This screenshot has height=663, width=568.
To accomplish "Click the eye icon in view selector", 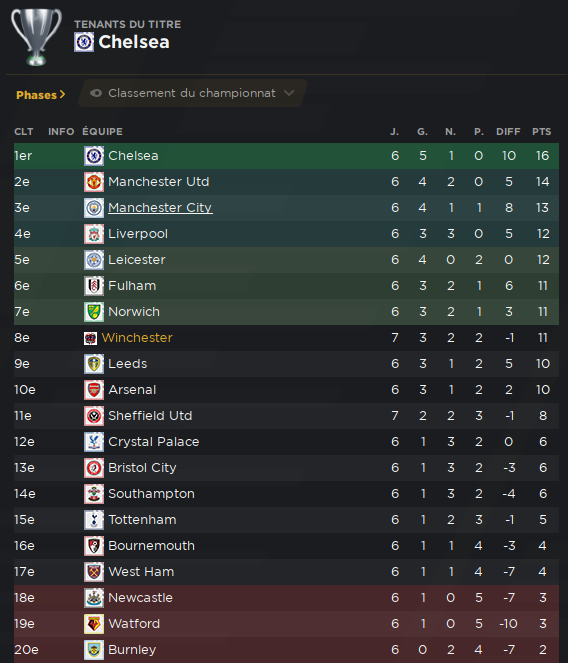I will [96, 93].
